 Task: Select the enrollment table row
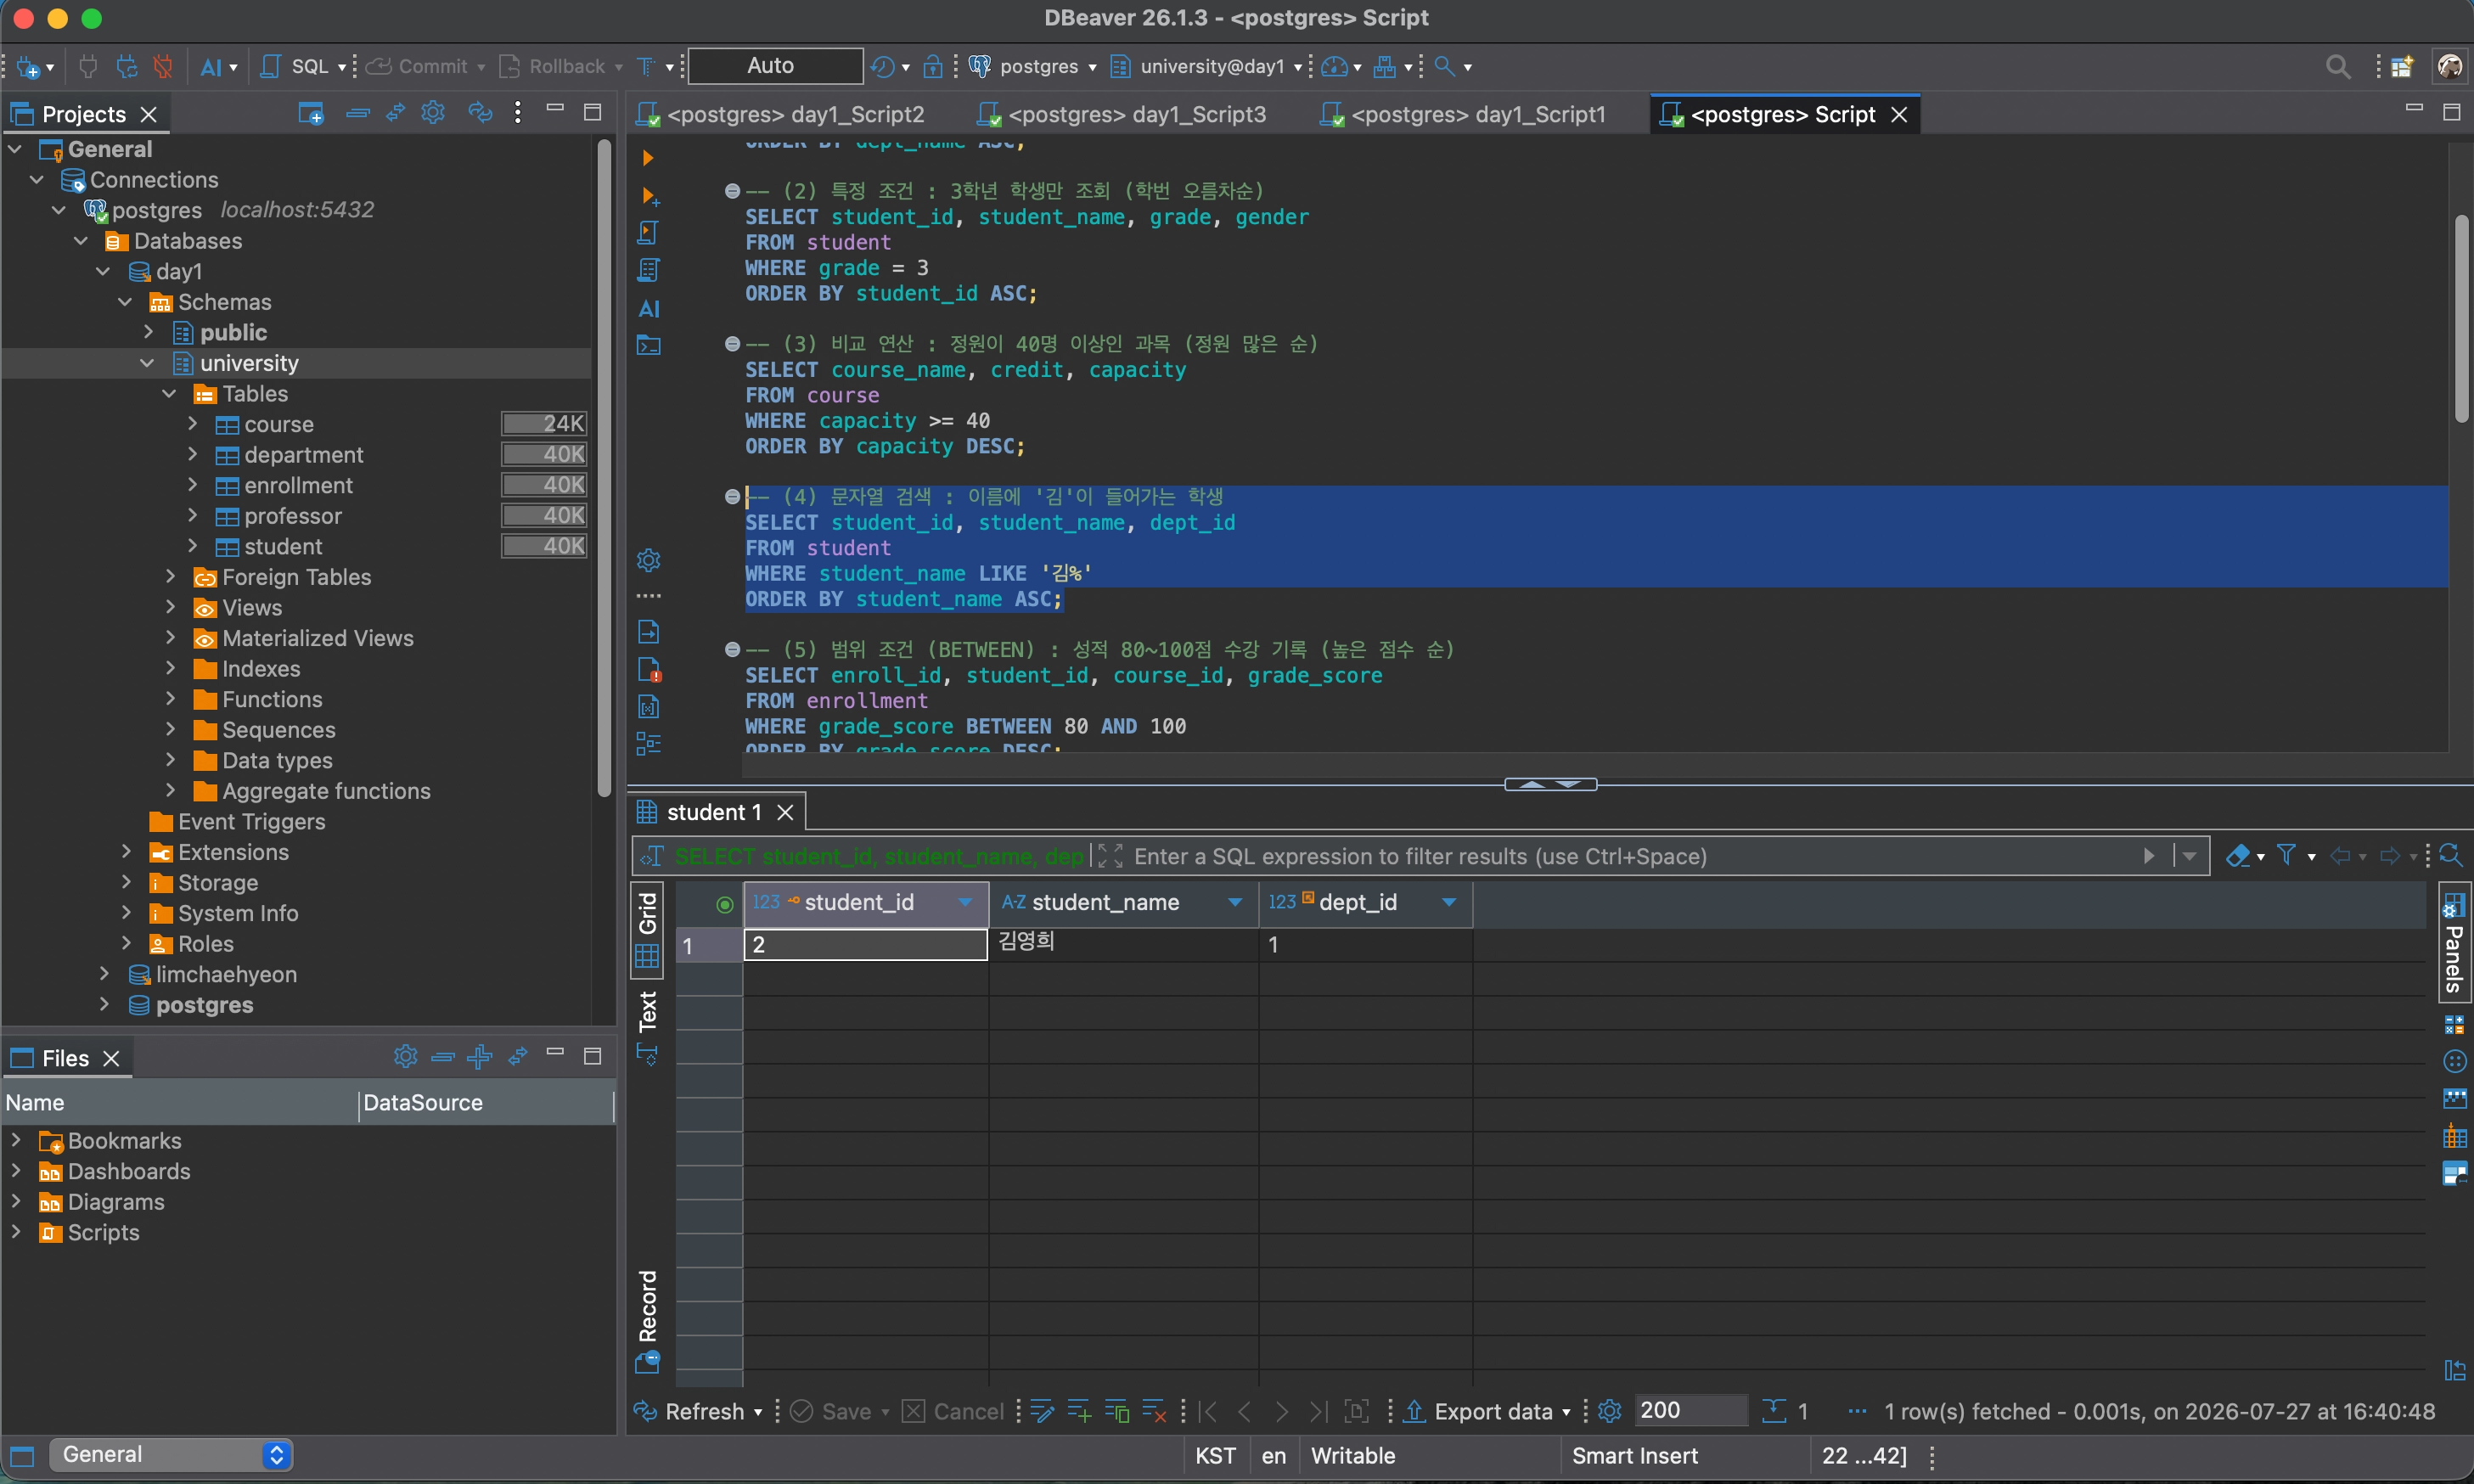point(297,485)
